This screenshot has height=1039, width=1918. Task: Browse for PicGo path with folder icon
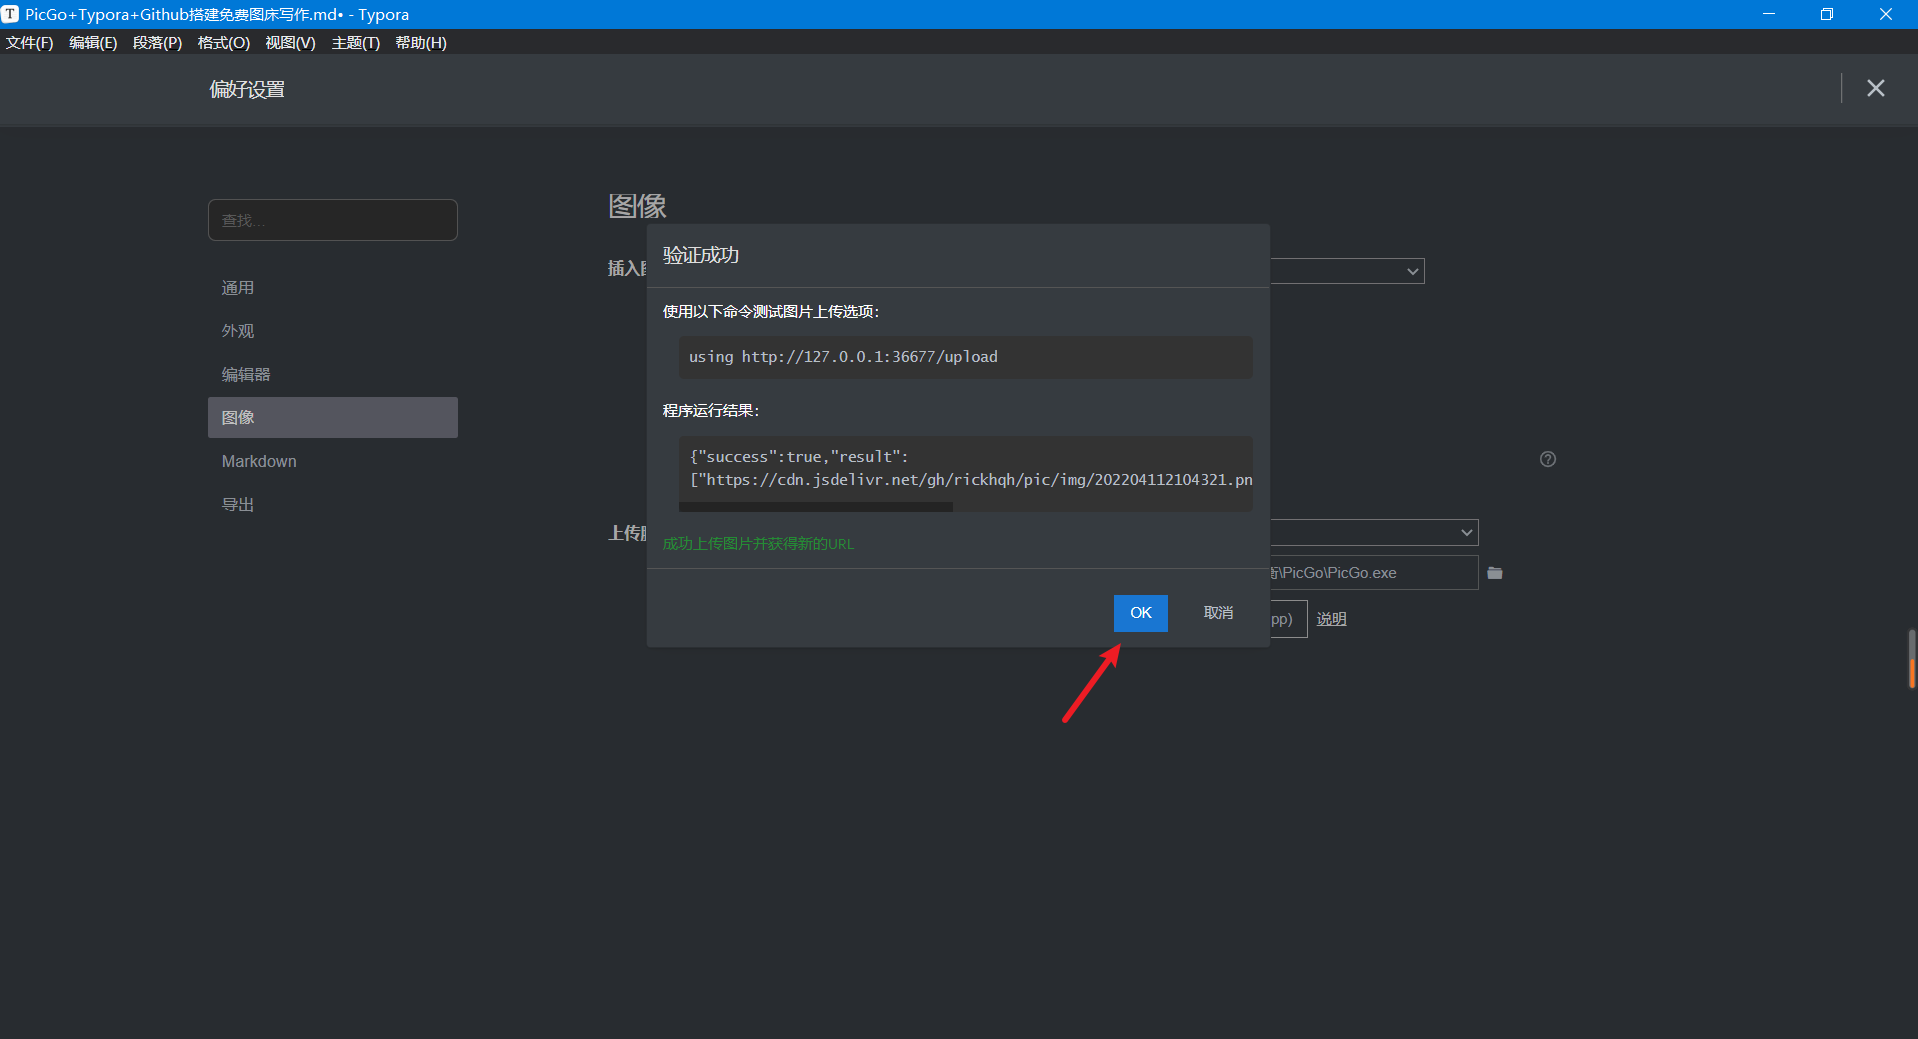click(x=1495, y=573)
